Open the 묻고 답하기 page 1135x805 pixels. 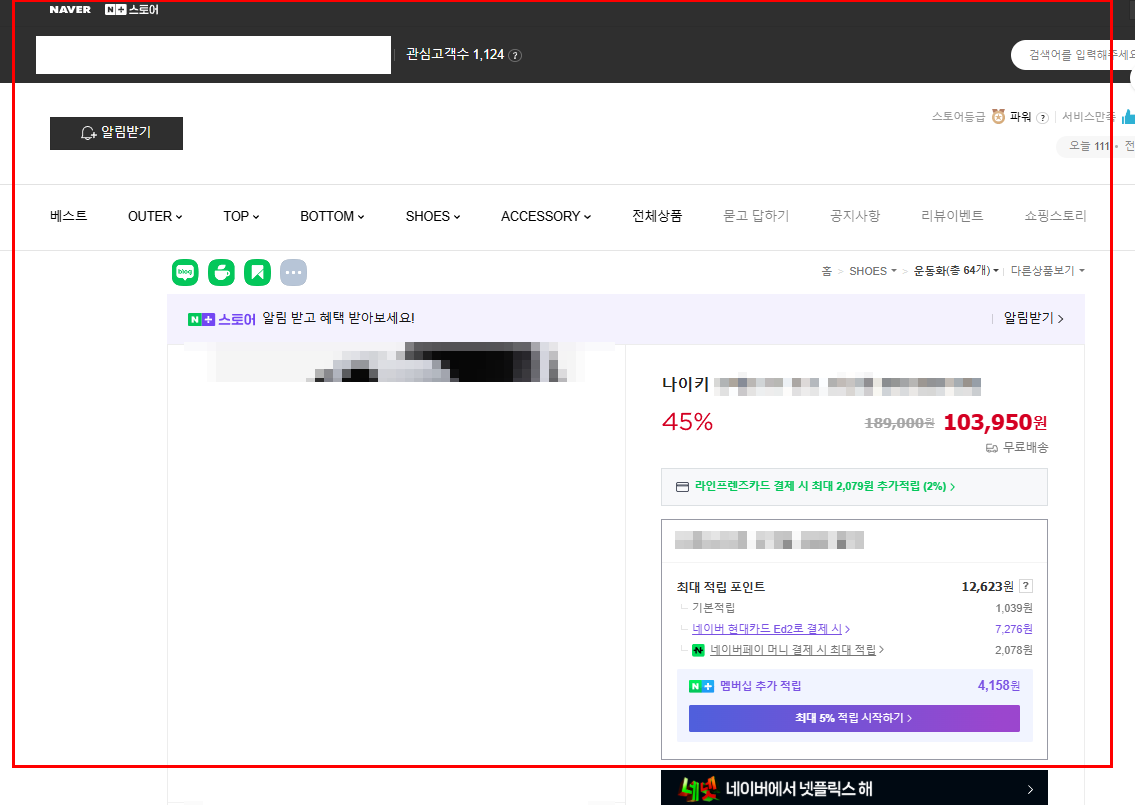[756, 216]
